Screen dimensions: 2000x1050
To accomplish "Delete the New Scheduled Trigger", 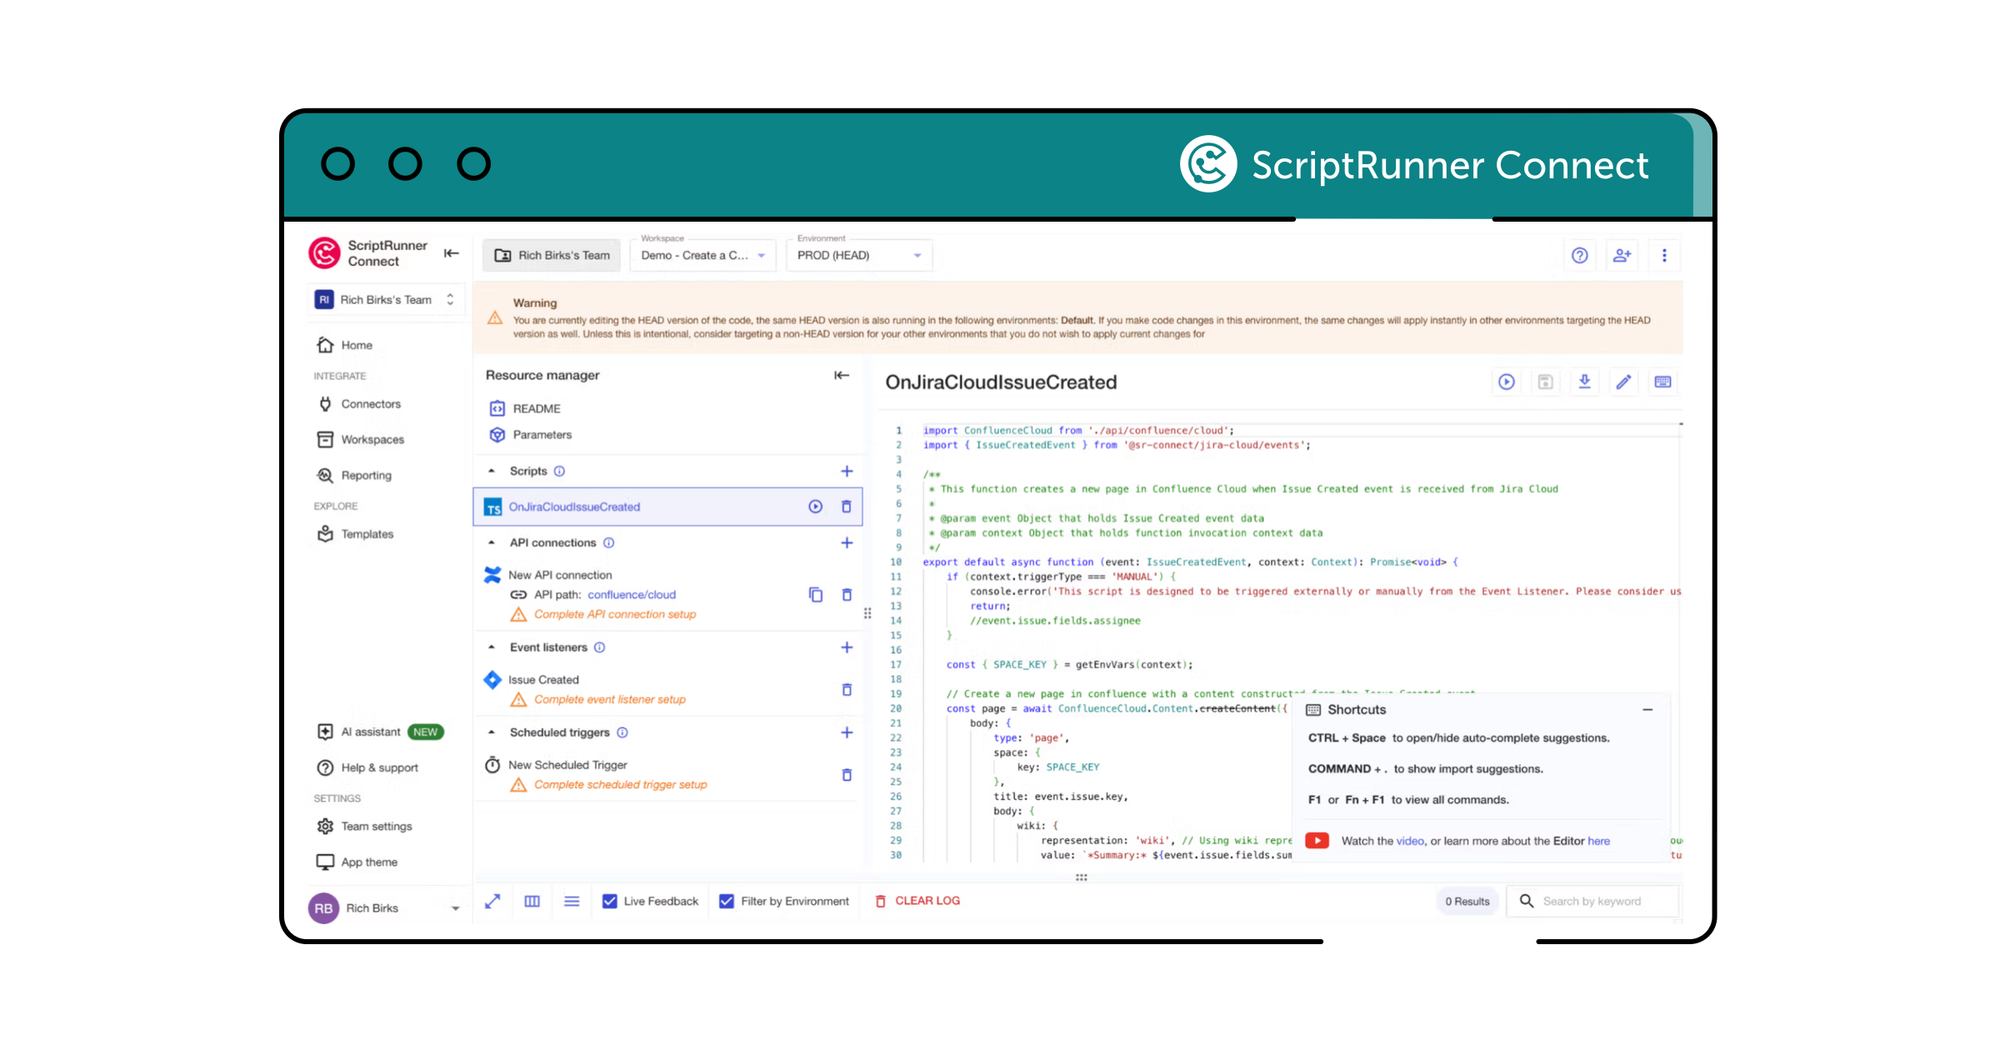I will click(x=846, y=775).
